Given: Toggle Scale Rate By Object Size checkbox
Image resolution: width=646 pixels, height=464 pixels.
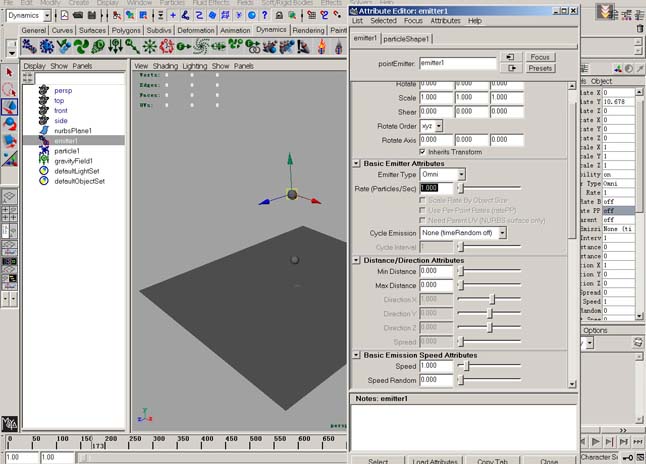Looking at the screenshot, I should 422,200.
